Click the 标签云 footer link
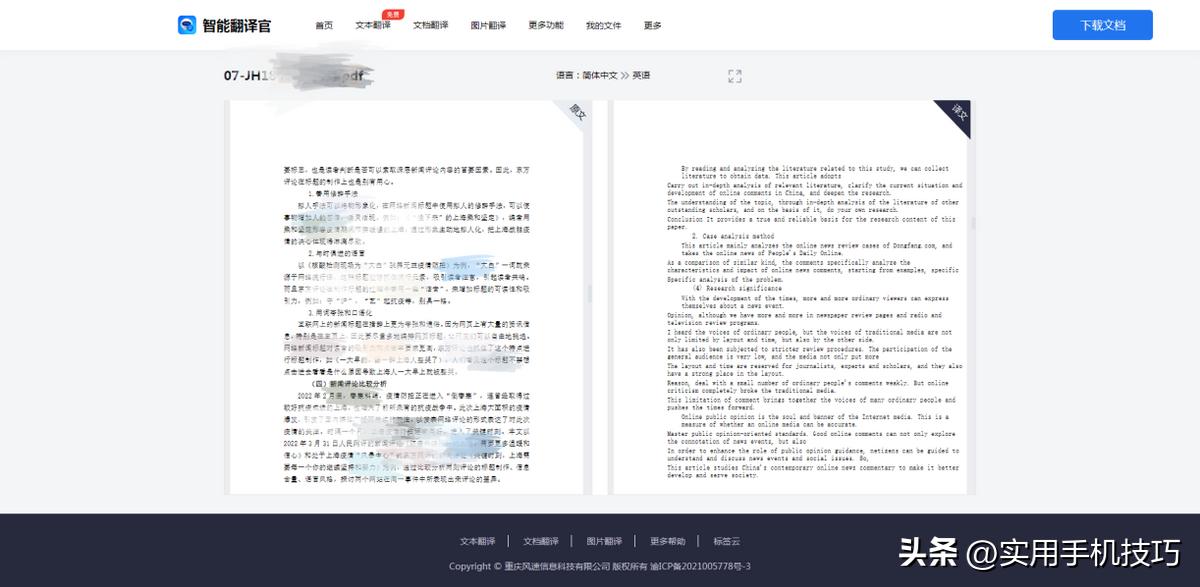Screen dimensions: 1200x587 point(726,540)
